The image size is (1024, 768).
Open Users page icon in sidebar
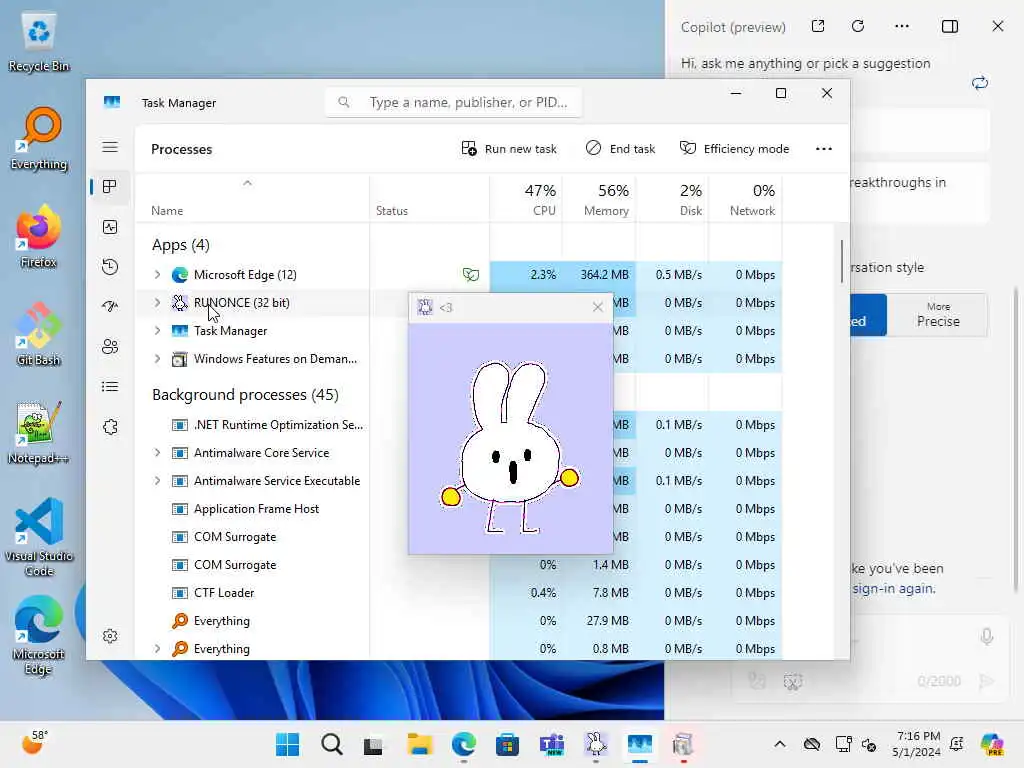[110, 346]
